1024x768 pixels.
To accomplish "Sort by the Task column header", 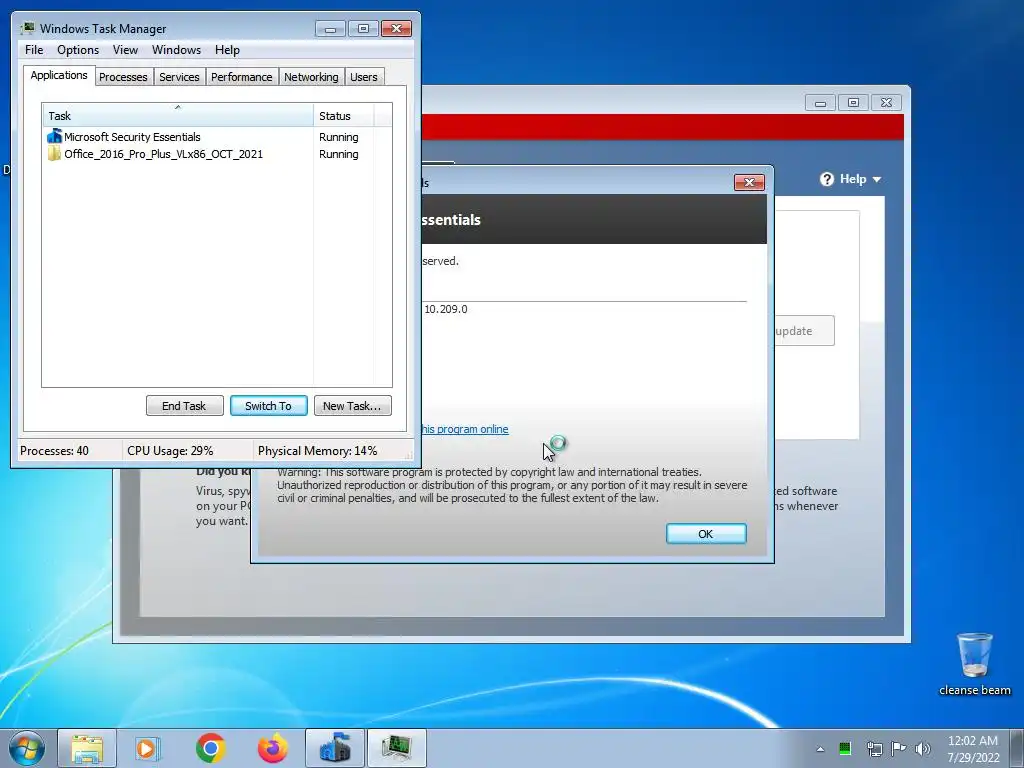I will (178, 116).
